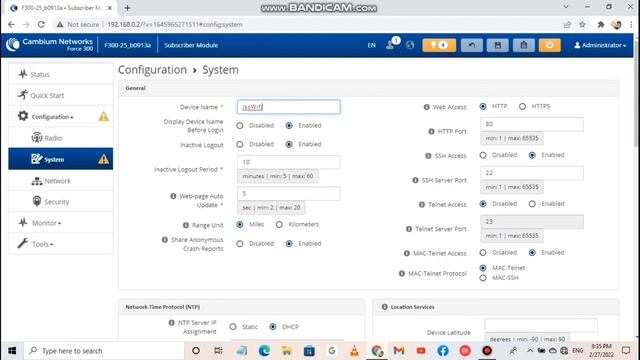Click the Cambium Networks logo

(49, 44)
